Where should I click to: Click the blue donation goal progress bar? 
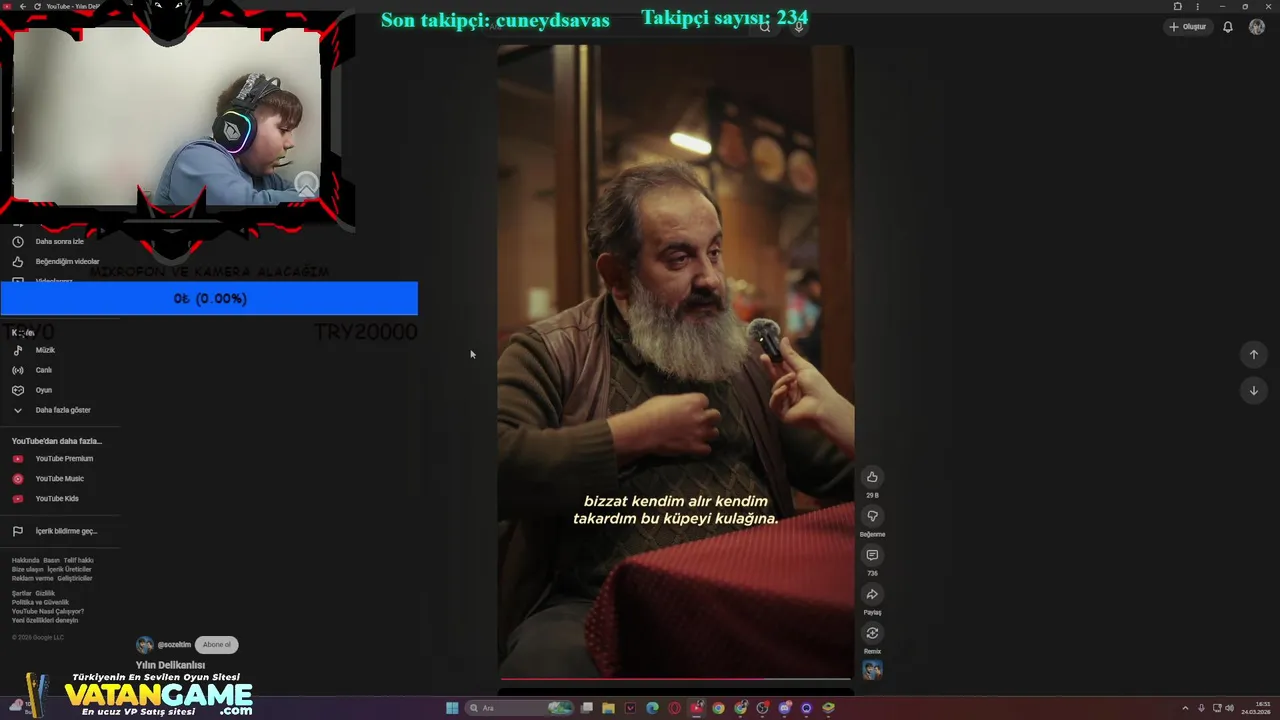(209, 298)
